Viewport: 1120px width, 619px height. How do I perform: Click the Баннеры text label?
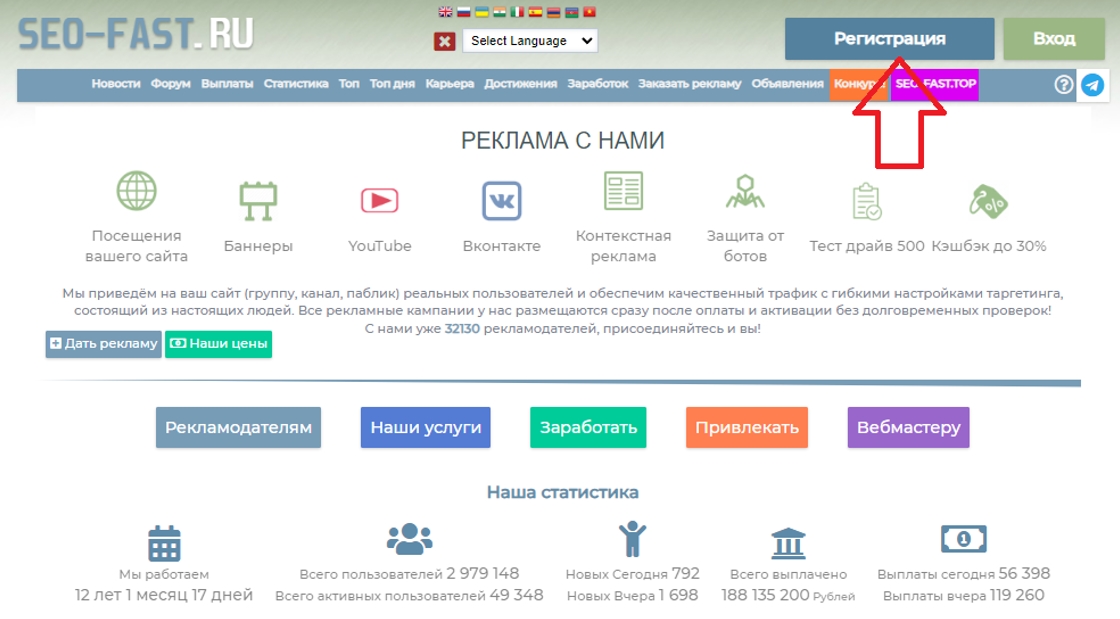[x=258, y=246]
